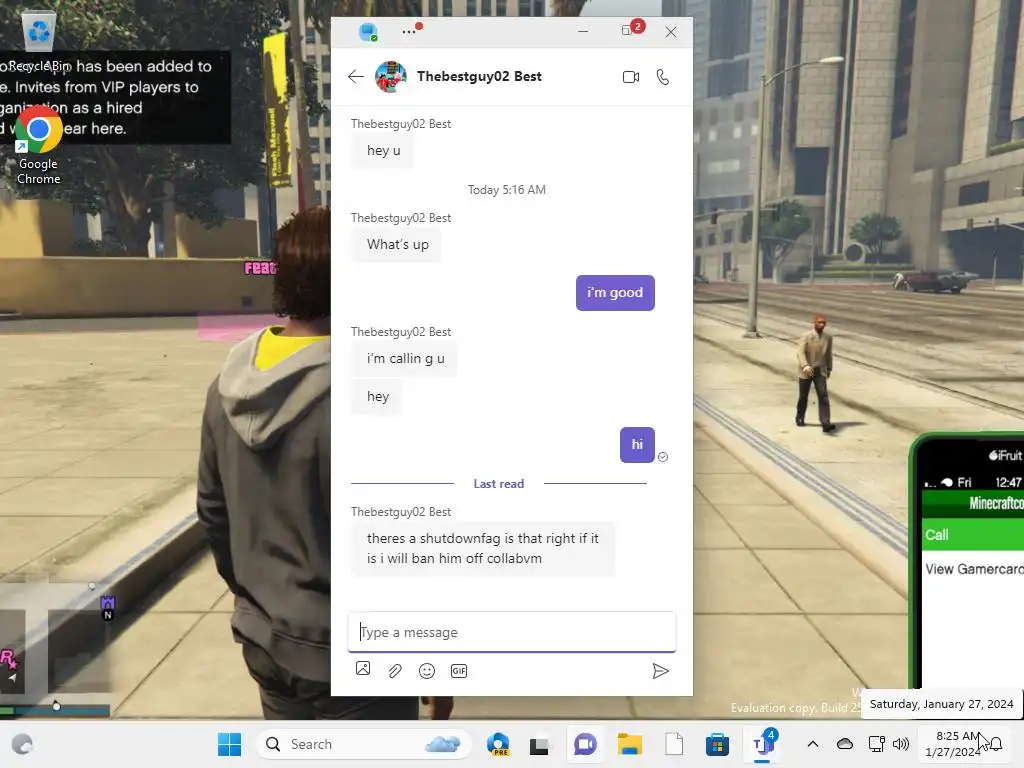
Task: Open the notification bell in the tray
Action: tap(996, 744)
